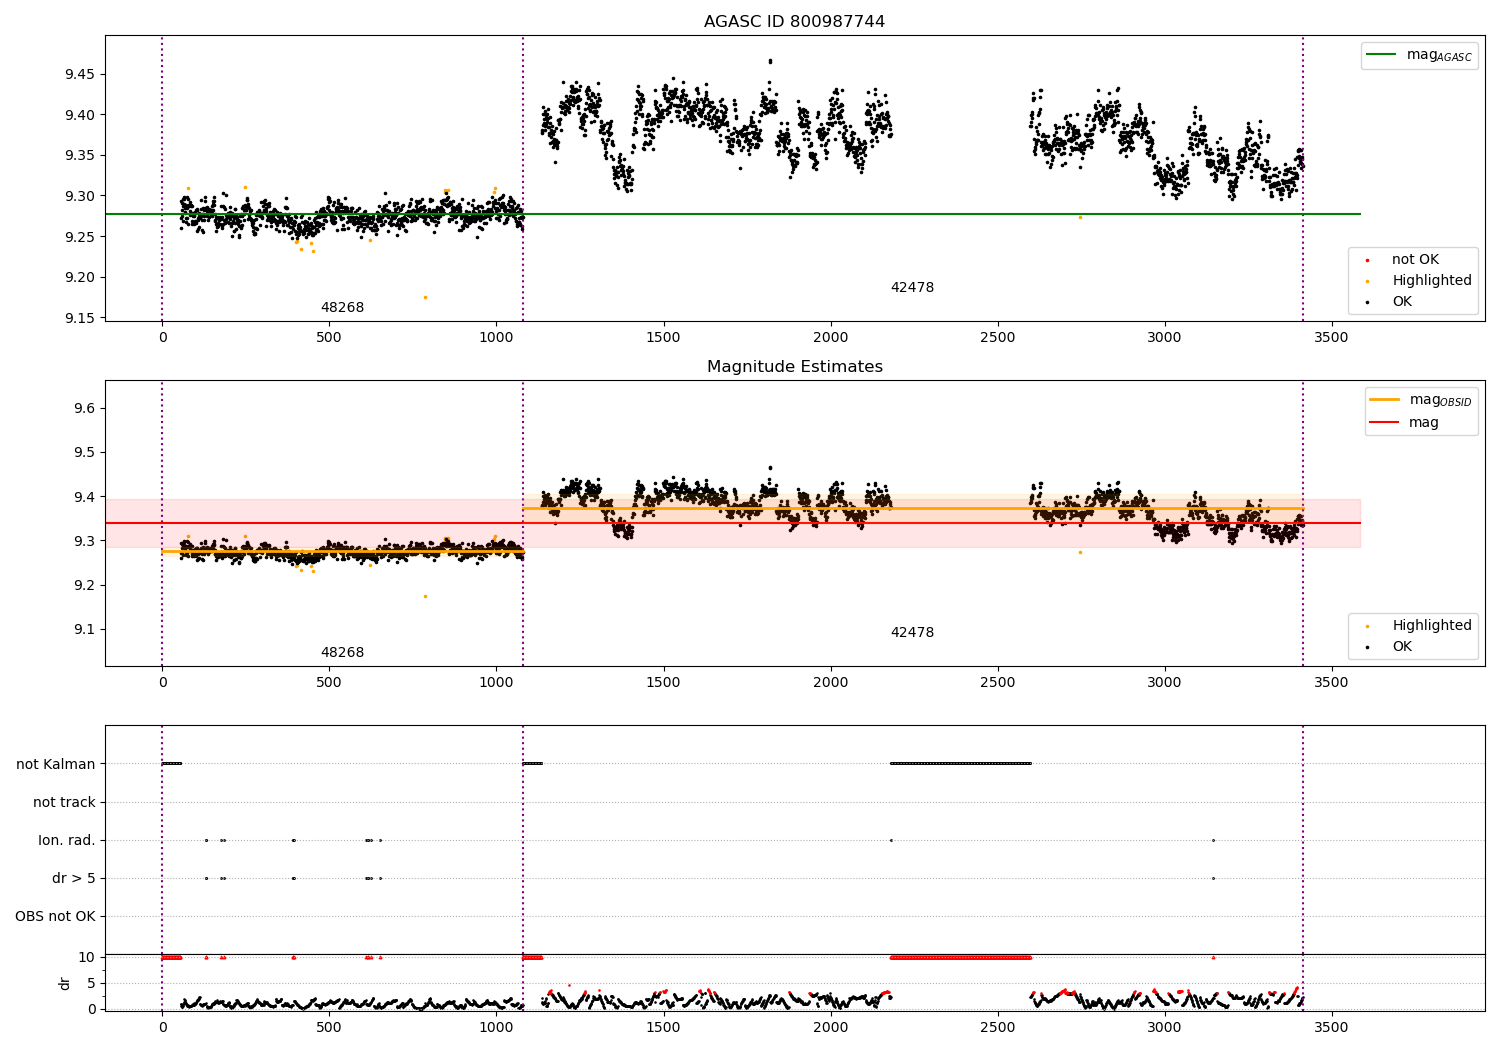1500x1050 pixels.
Task: Click the rotated "dr" axis label
Action: pos(65,983)
